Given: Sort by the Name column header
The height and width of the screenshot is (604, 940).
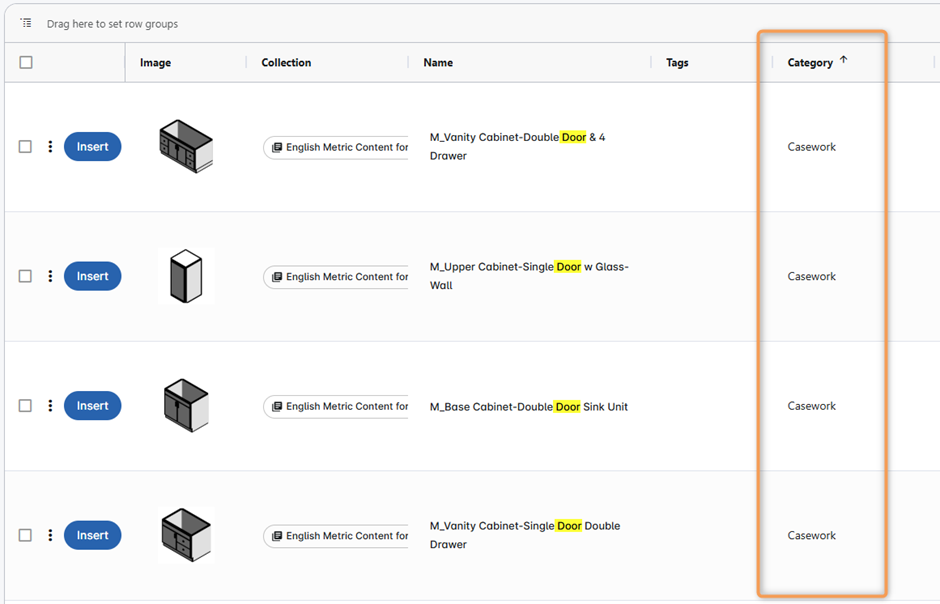Looking at the screenshot, I should click(x=438, y=63).
